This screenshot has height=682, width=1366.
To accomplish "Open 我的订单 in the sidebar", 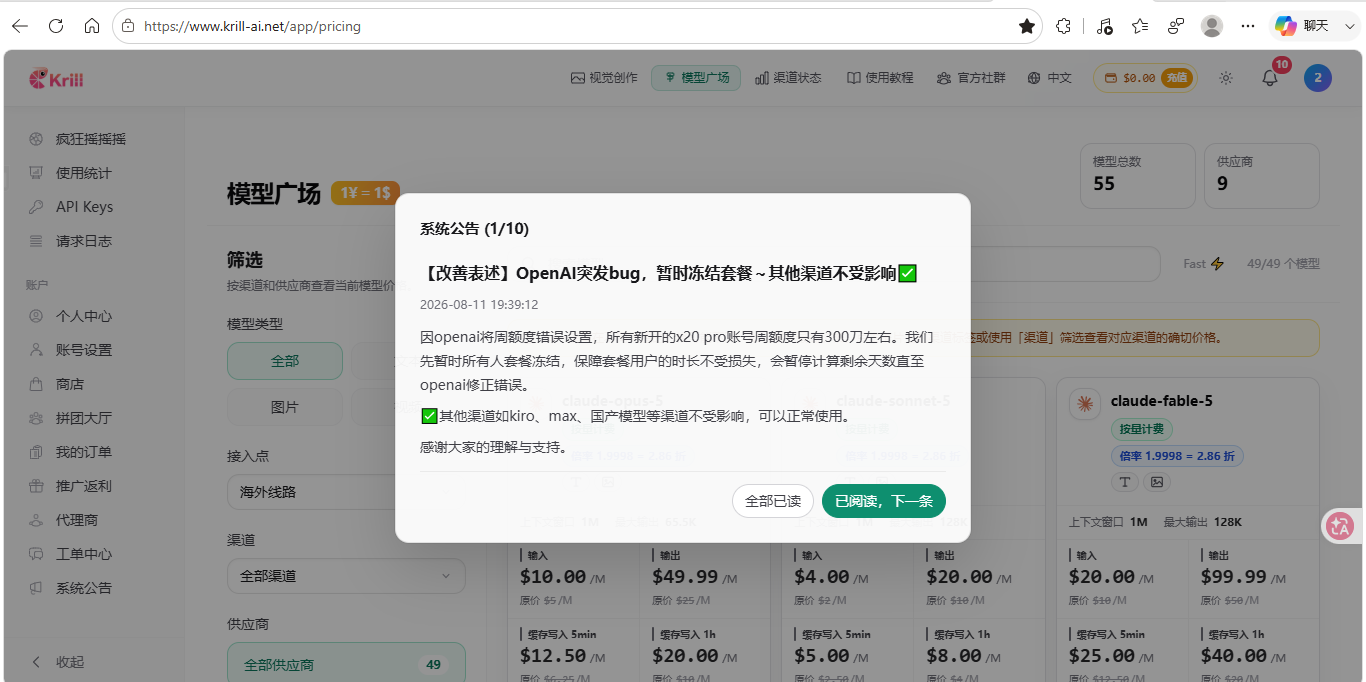I will coord(83,452).
